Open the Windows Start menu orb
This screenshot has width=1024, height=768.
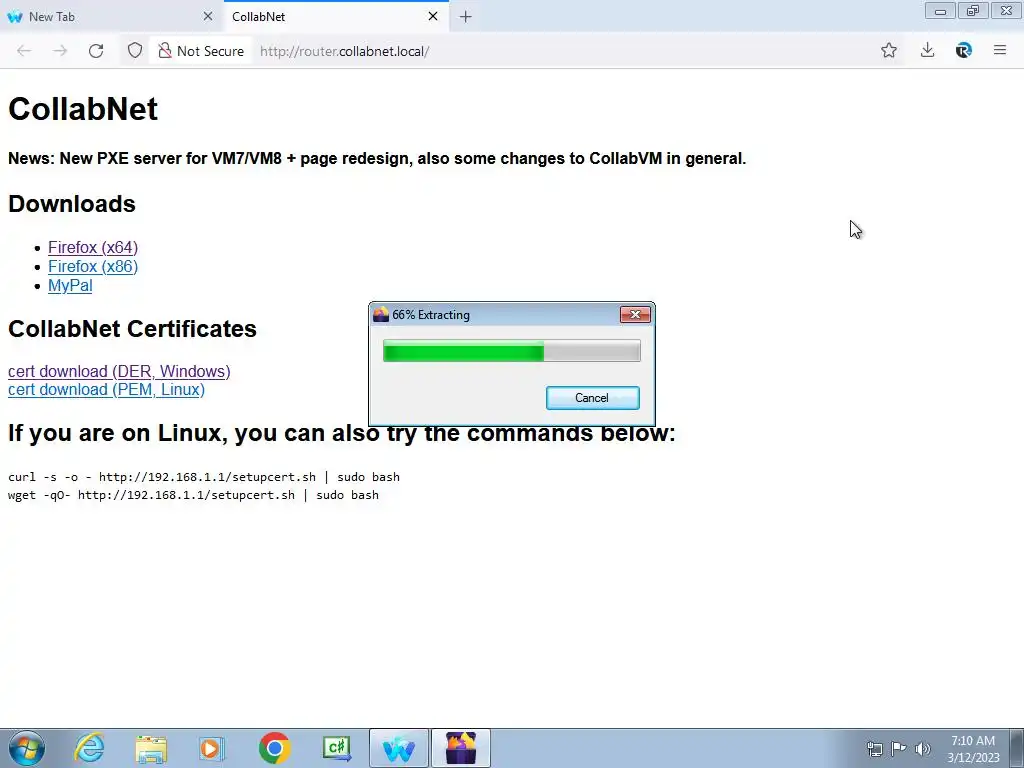click(x=27, y=748)
